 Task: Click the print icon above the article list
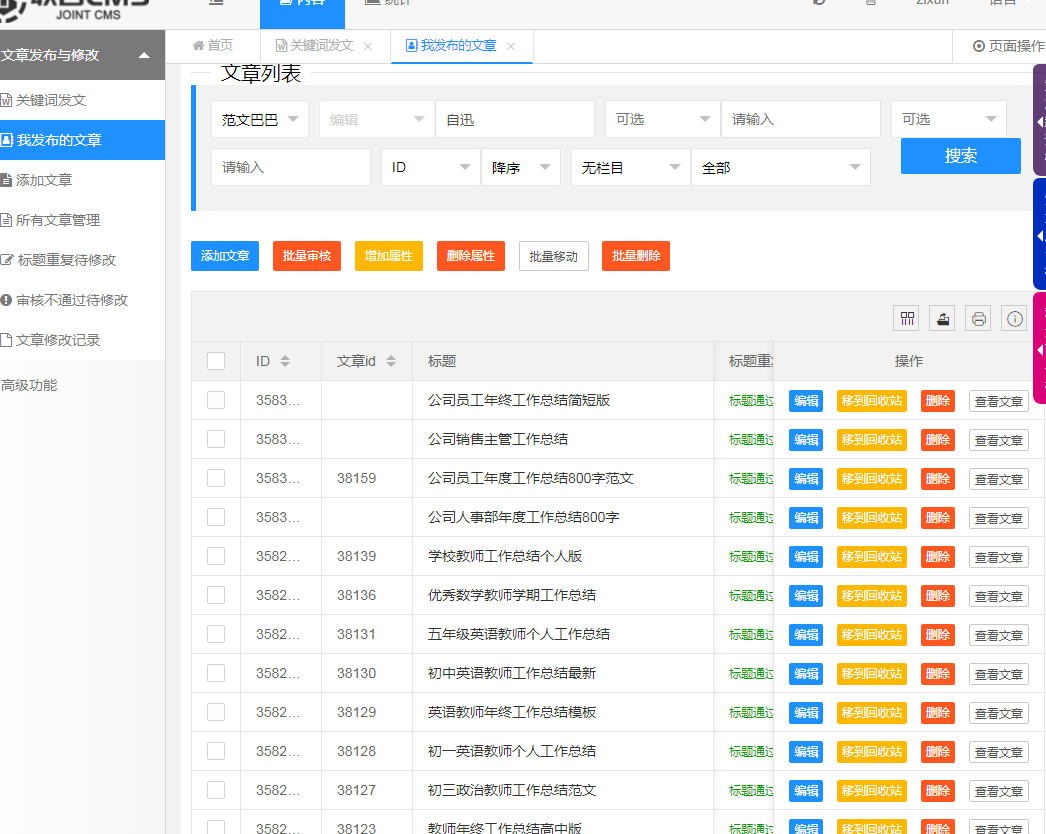977,318
